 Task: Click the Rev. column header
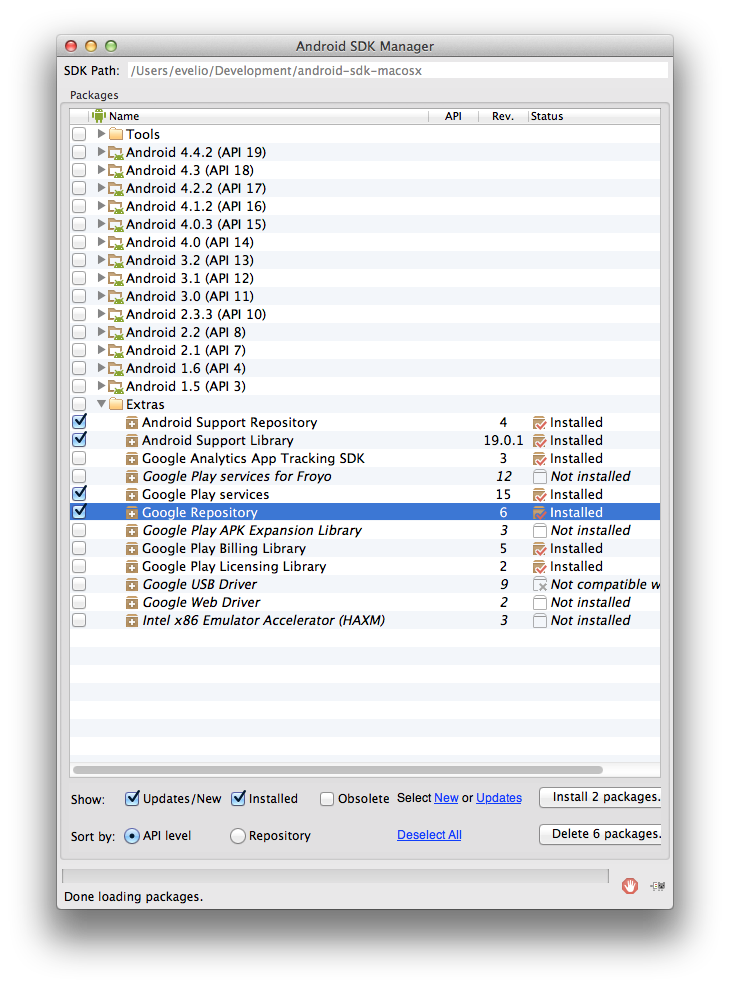coord(503,116)
